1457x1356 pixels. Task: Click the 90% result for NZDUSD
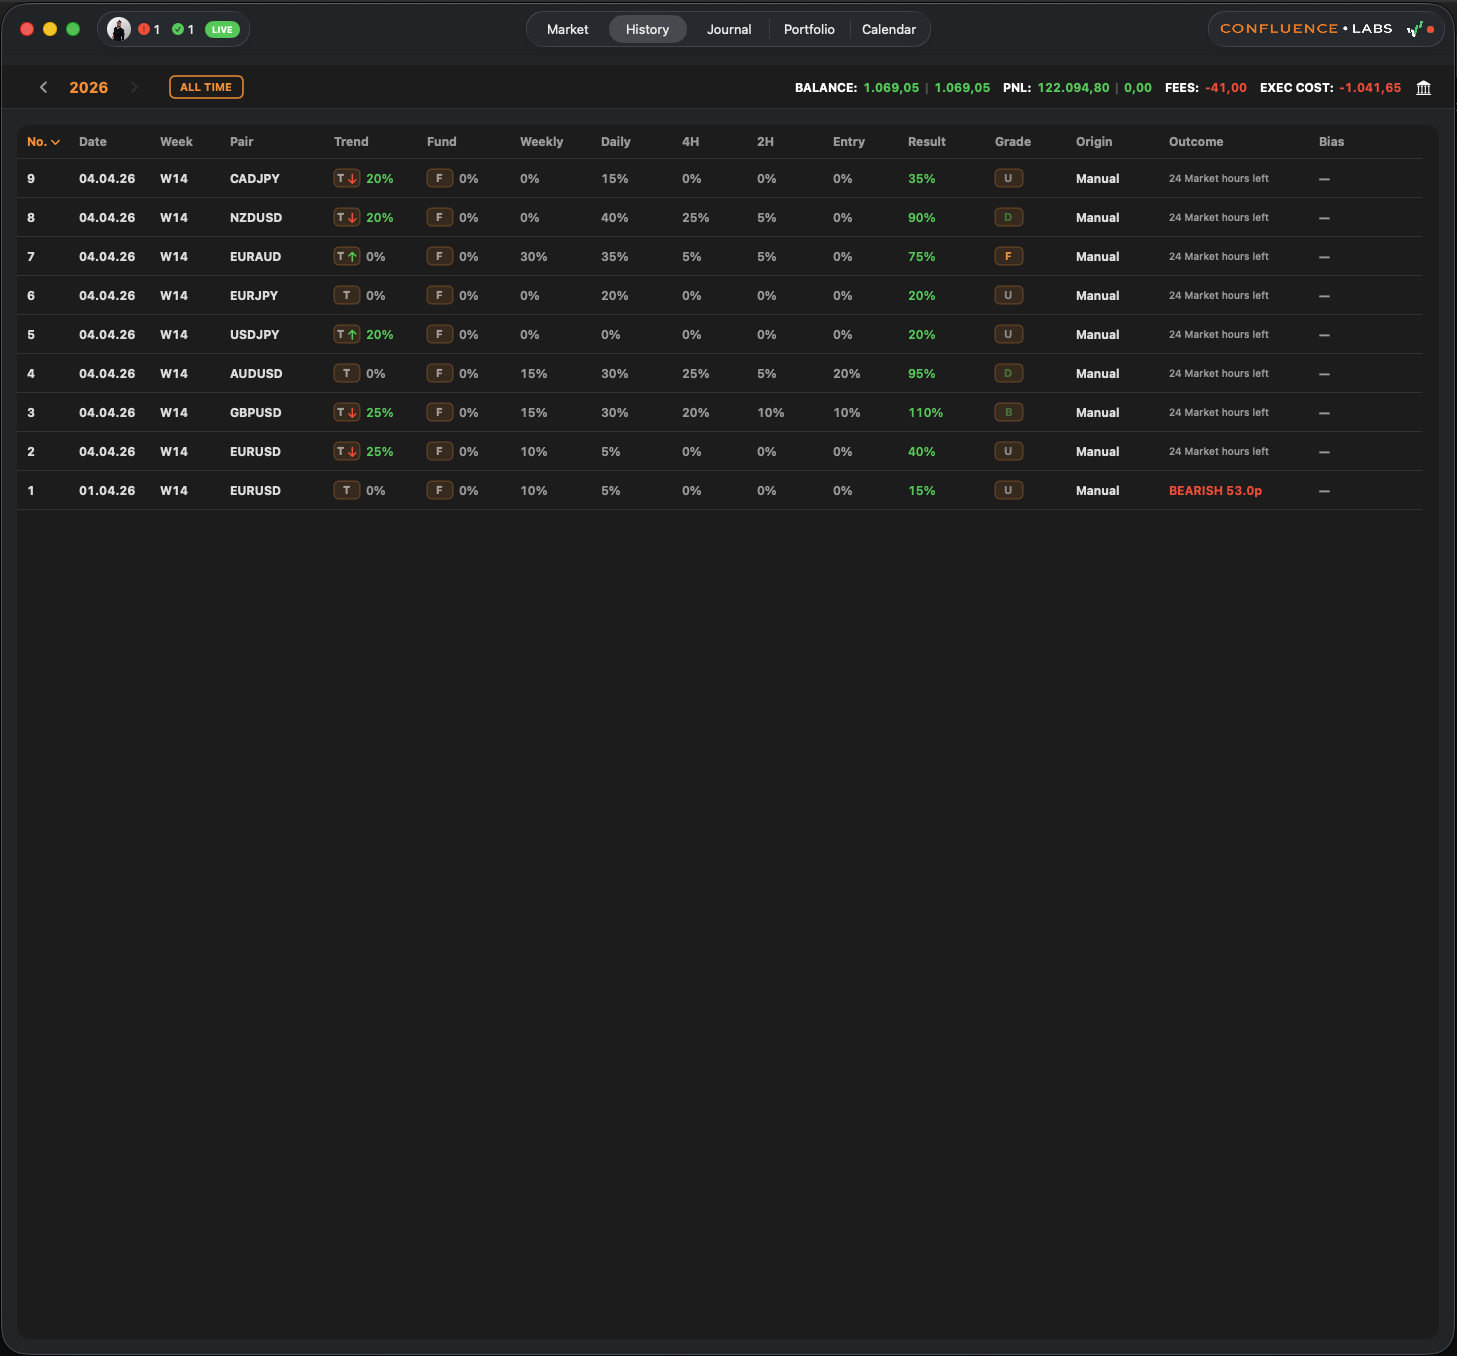coord(922,218)
